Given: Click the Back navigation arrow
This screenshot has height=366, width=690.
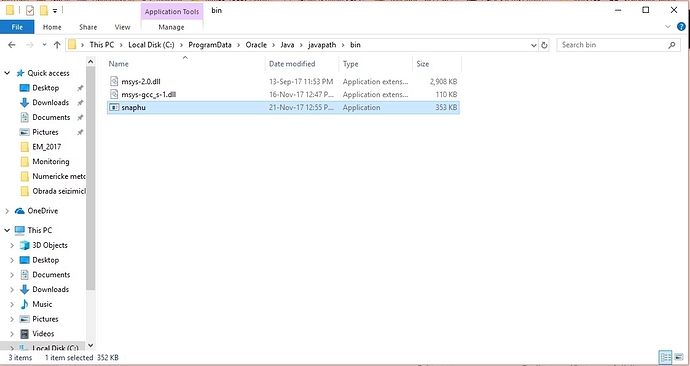Looking at the screenshot, I should click(12, 45).
